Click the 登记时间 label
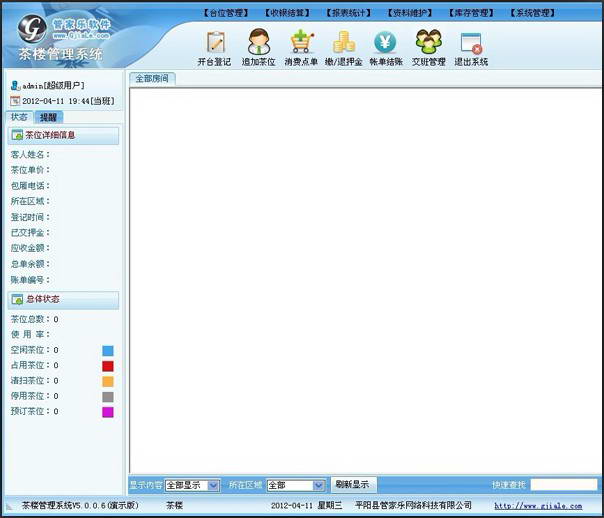Viewport: 604px width, 518px height. [30, 217]
